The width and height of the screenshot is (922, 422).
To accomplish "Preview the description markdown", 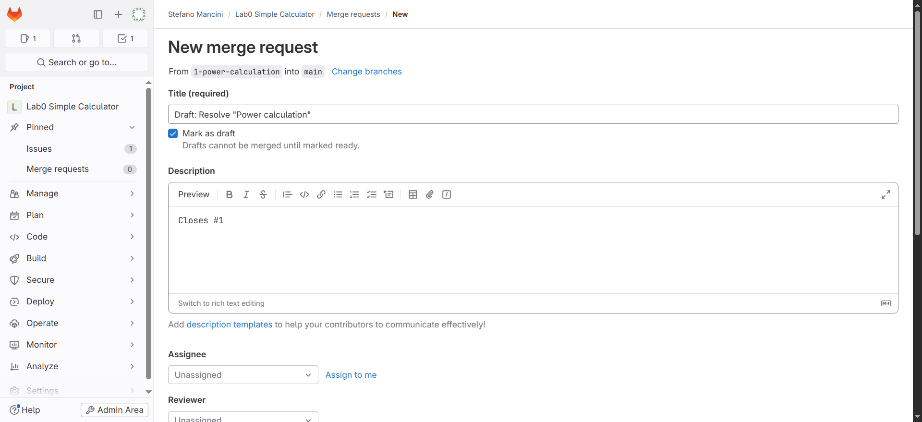I will [x=194, y=194].
